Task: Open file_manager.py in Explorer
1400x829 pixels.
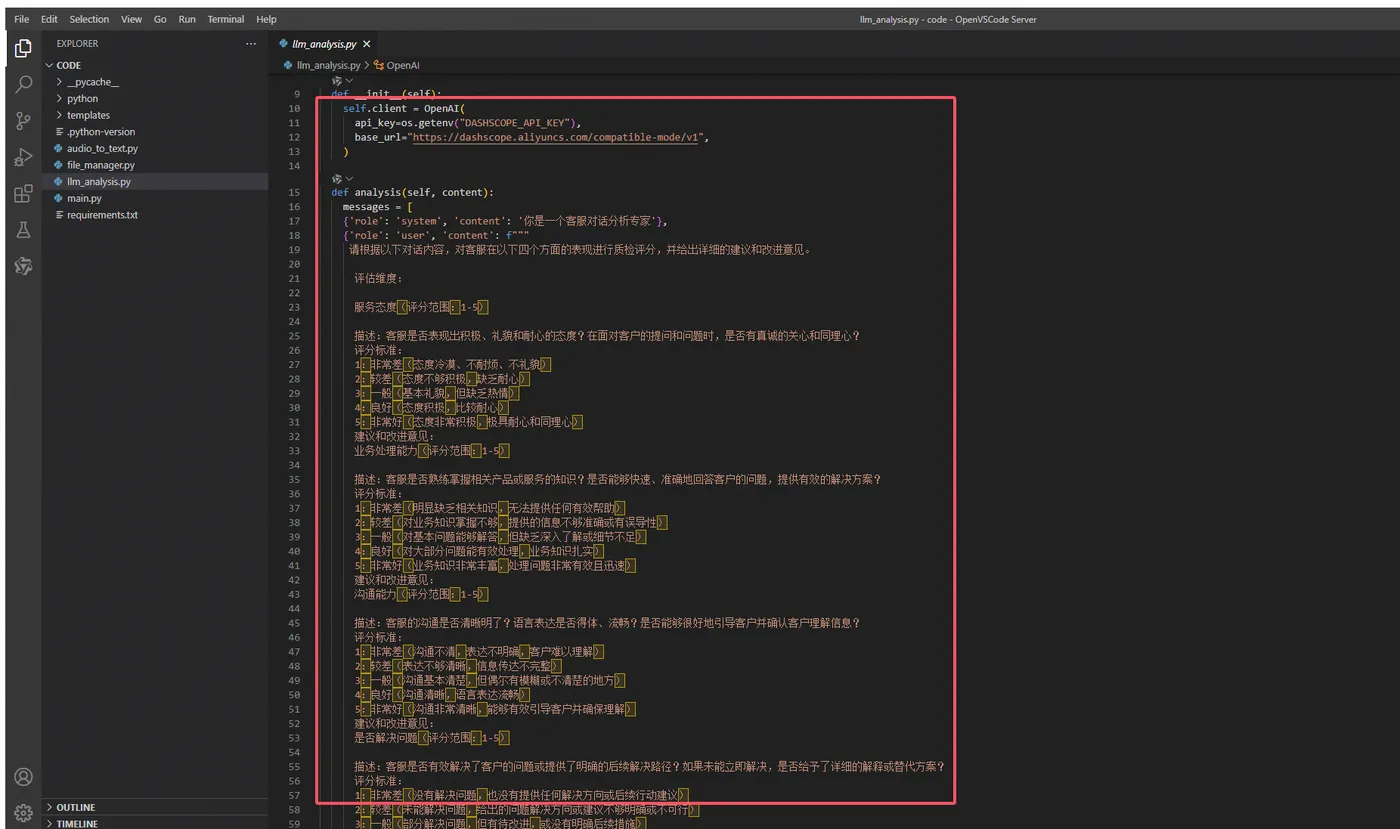Action: click(x=101, y=165)
